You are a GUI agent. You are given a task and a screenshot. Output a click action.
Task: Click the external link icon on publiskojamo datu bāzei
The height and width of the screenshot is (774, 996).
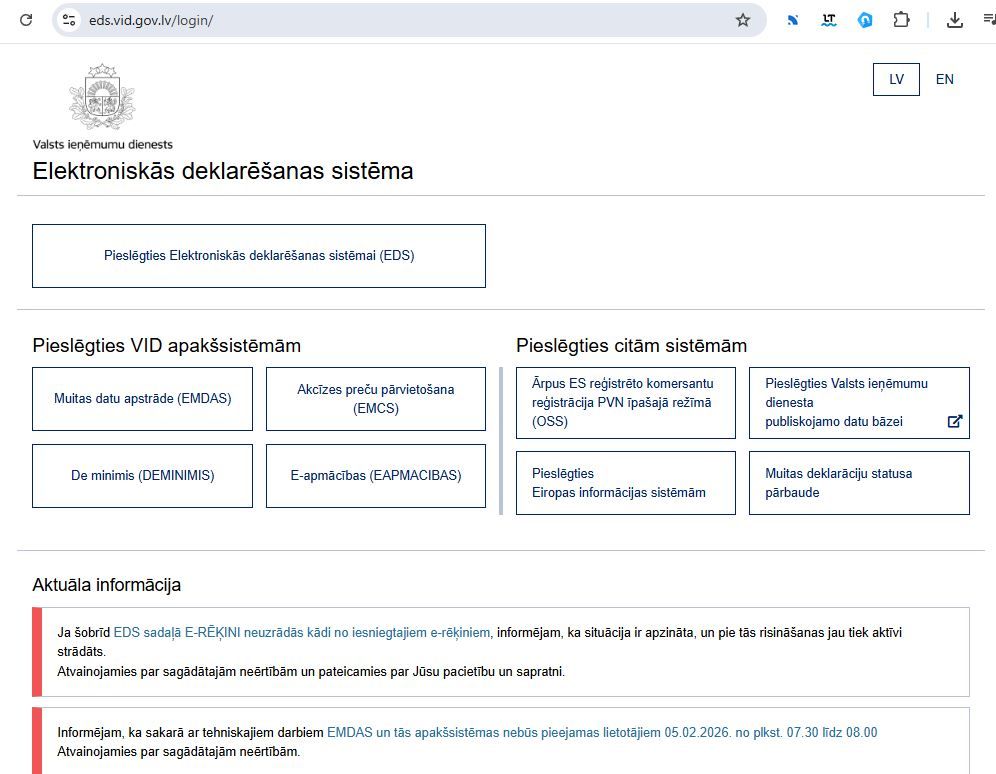[954, 421]
